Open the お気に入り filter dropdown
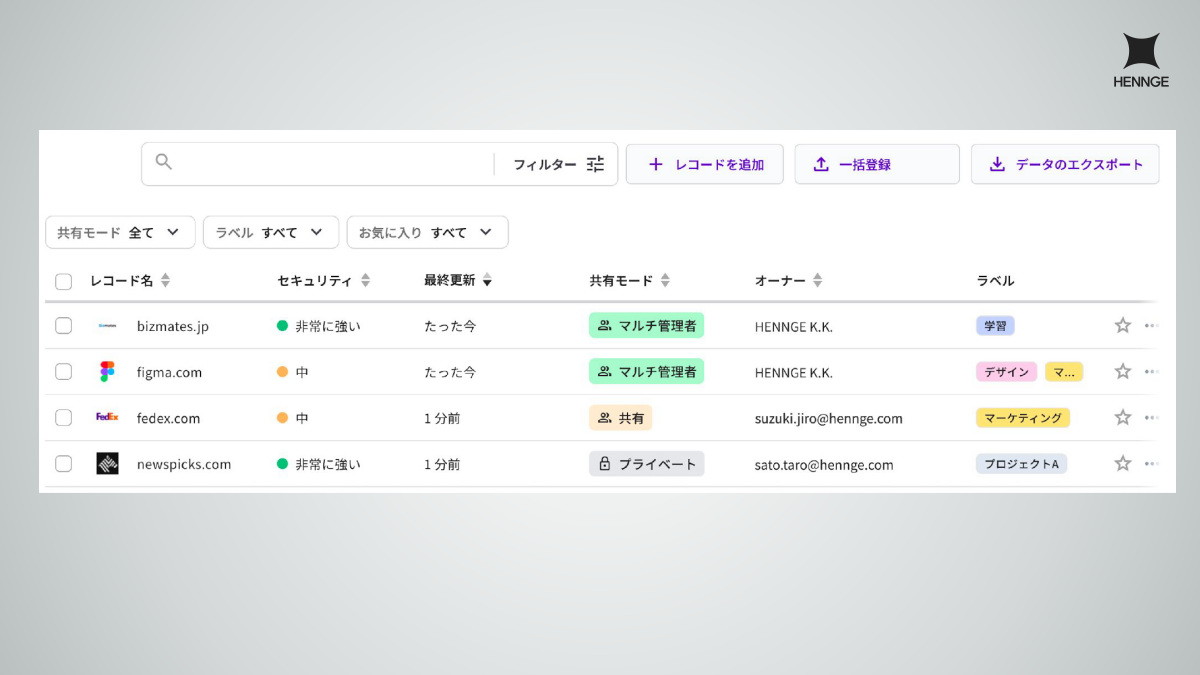The image size is (1200, 675). [x=427, y=231]
